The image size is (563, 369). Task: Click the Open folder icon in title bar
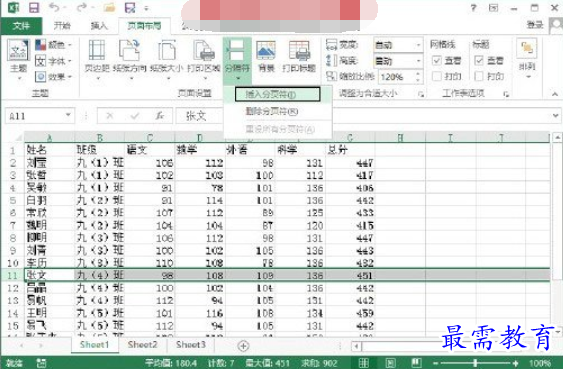pos(109,8)
